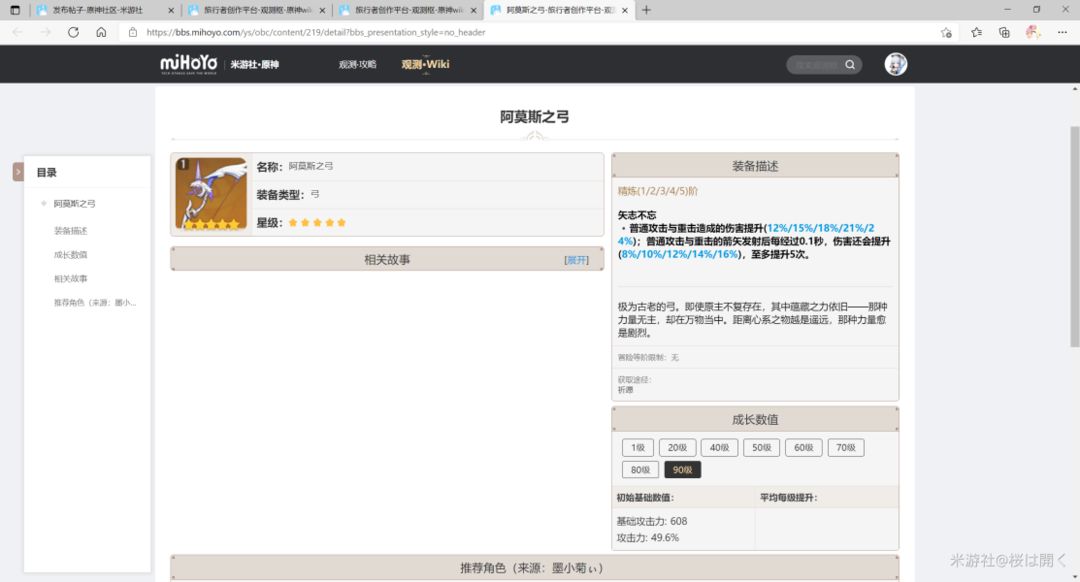The image size is (1080, 582).
Task: Open 观测·攻略 navigation item
Action: point(357,65)
